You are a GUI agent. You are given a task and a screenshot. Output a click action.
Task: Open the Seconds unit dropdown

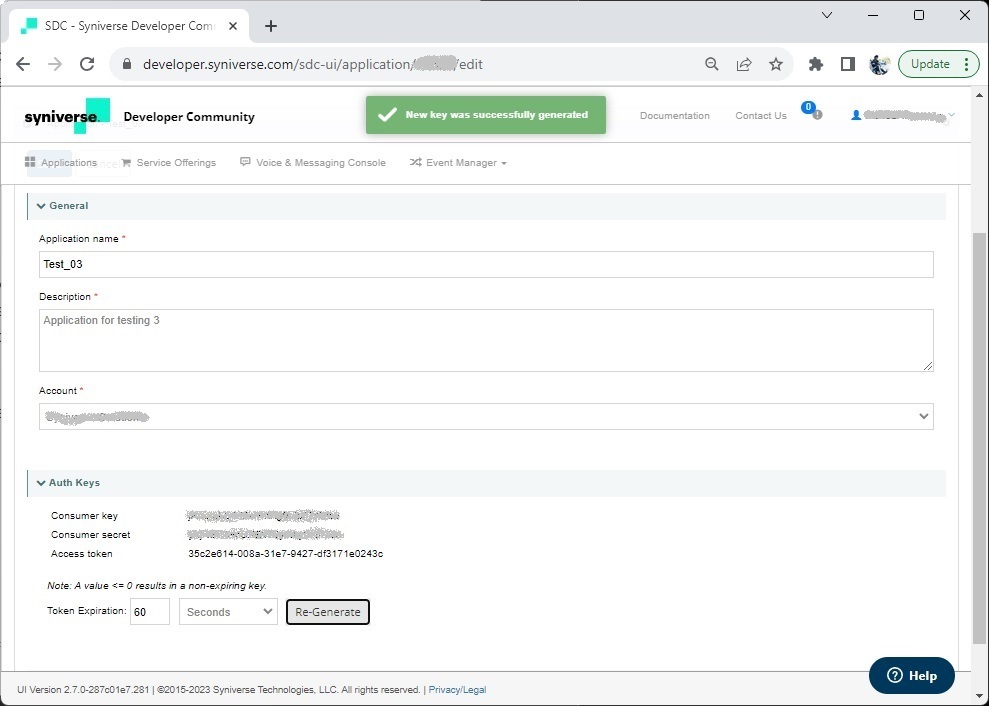coord(228,612)
